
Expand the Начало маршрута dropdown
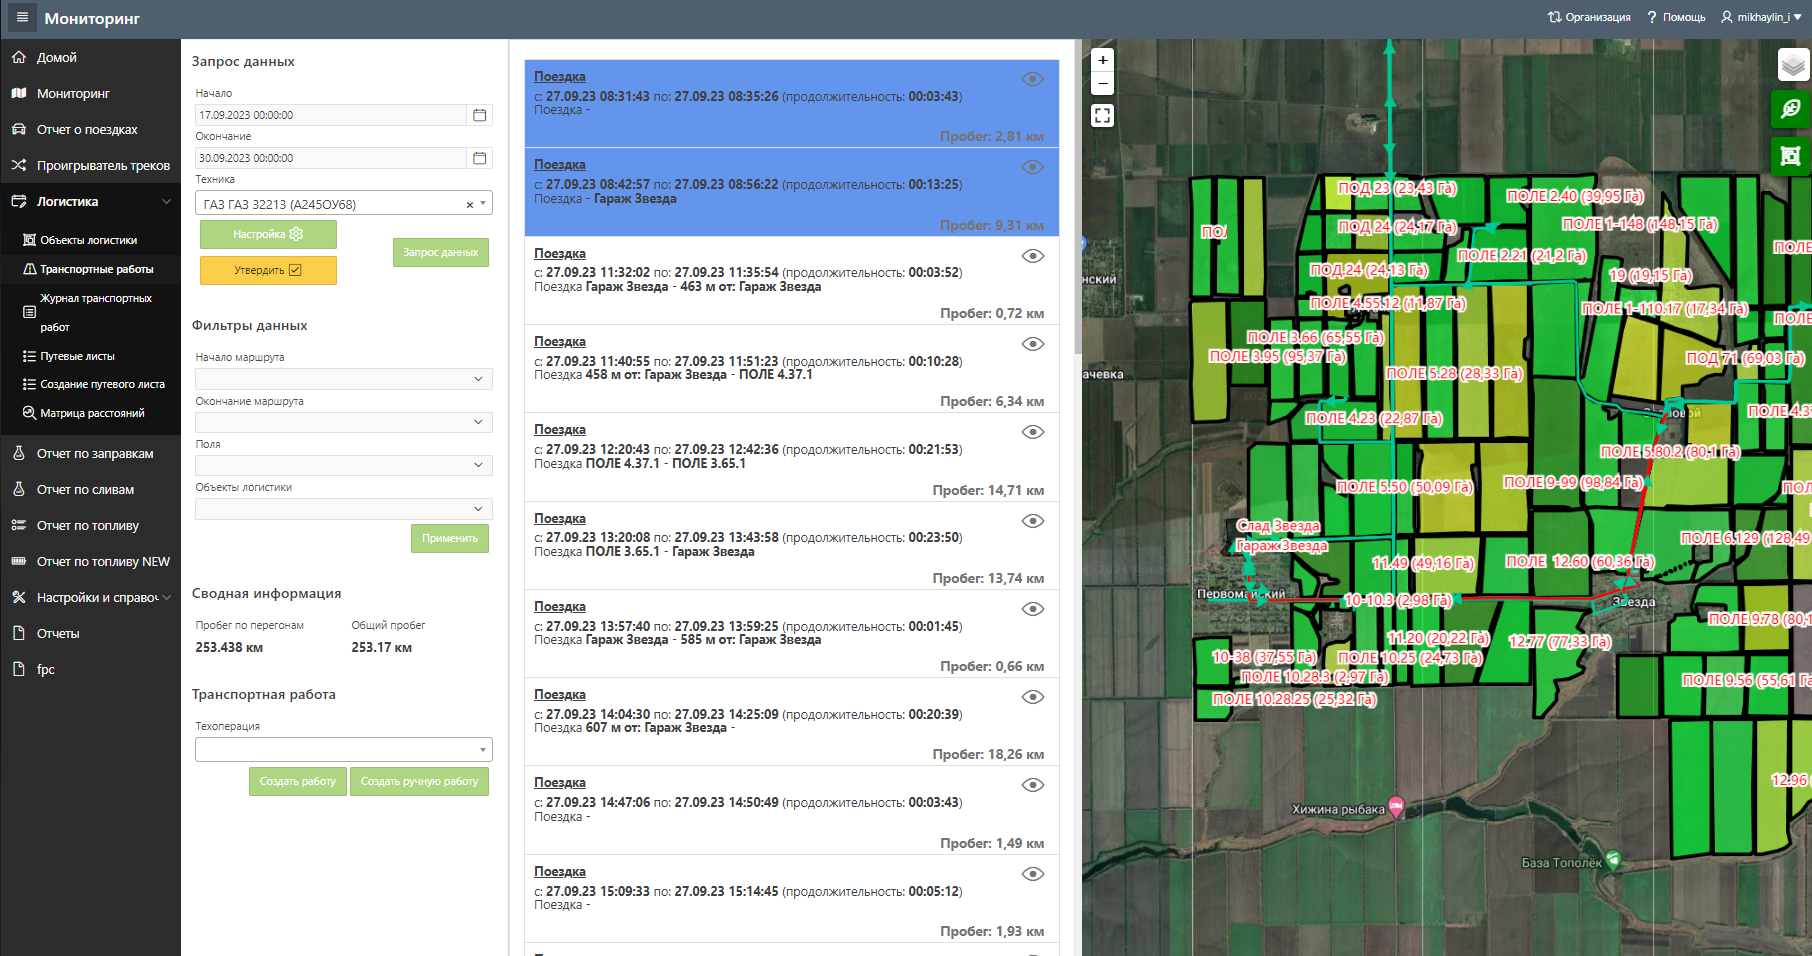coord(344,379)
